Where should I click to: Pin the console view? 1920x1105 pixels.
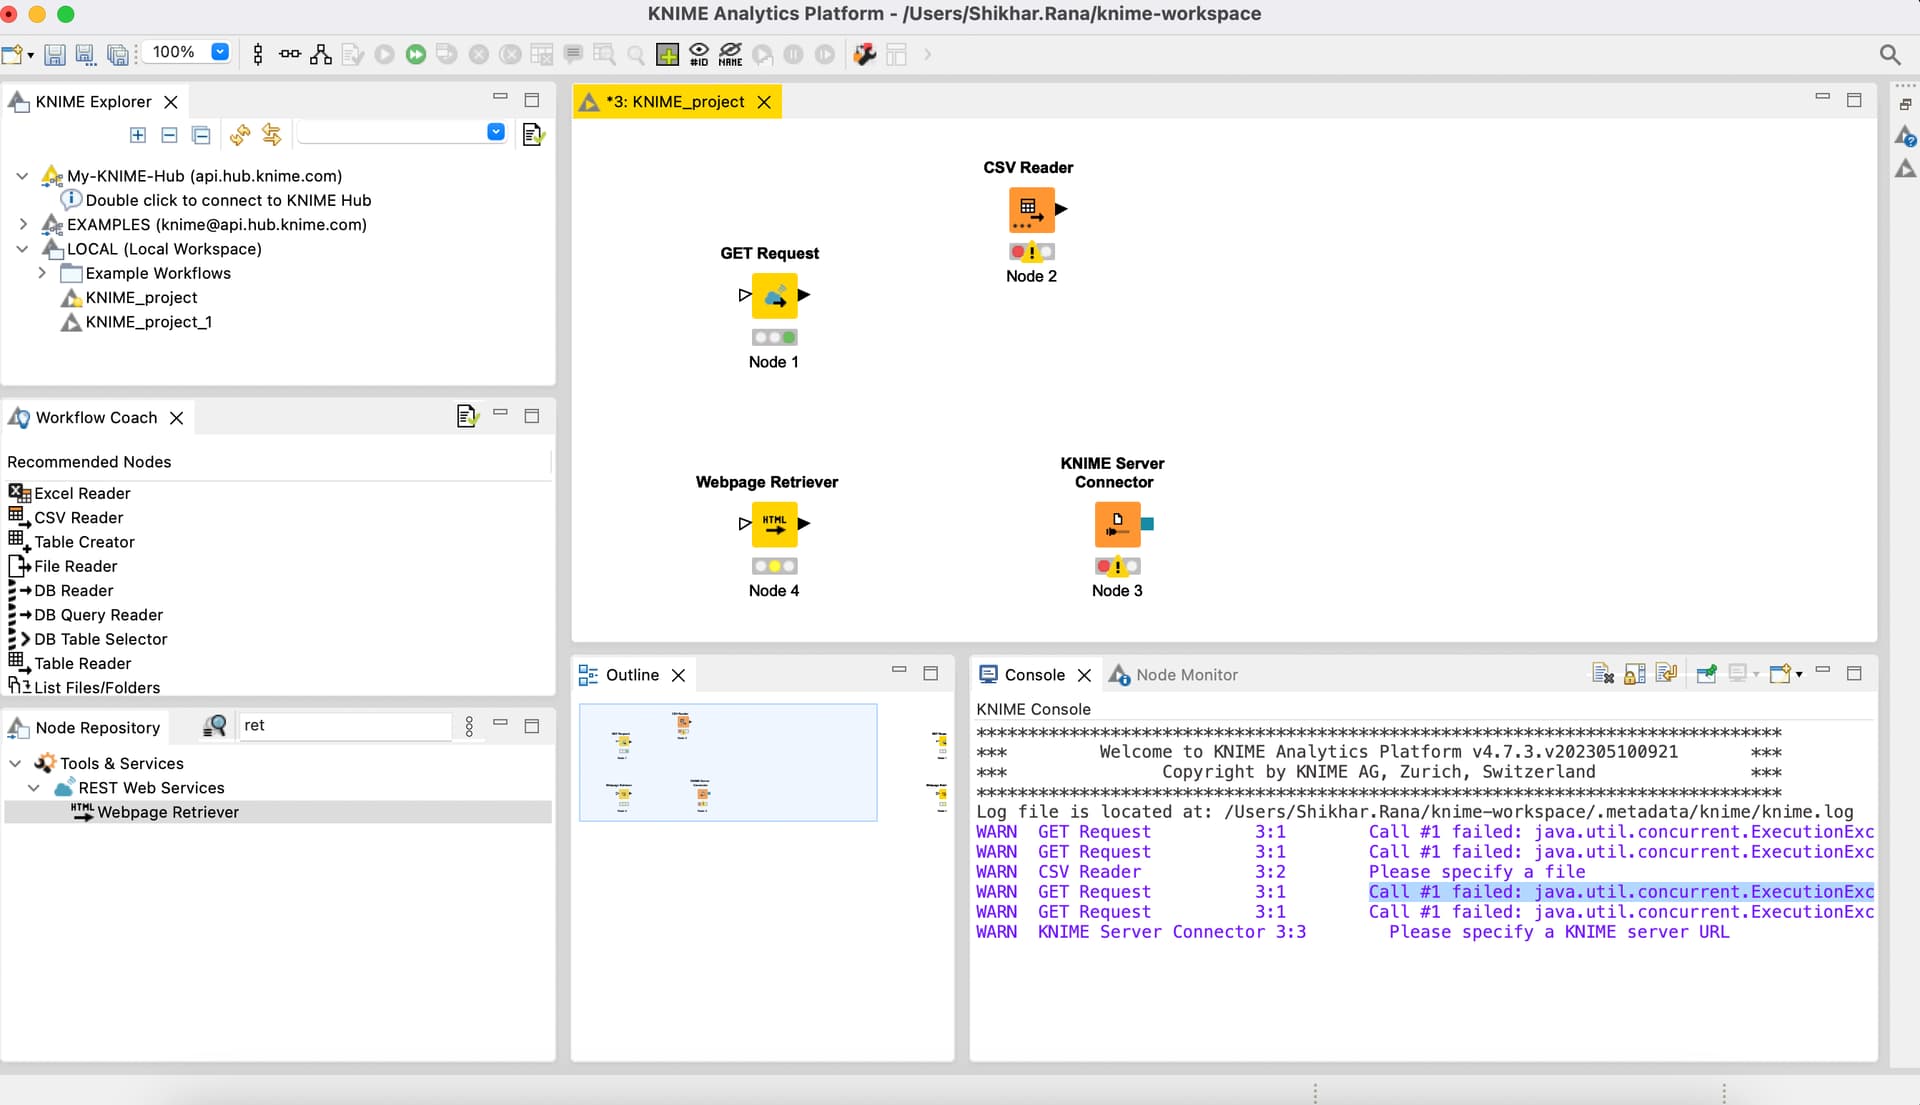[1707, 674]
